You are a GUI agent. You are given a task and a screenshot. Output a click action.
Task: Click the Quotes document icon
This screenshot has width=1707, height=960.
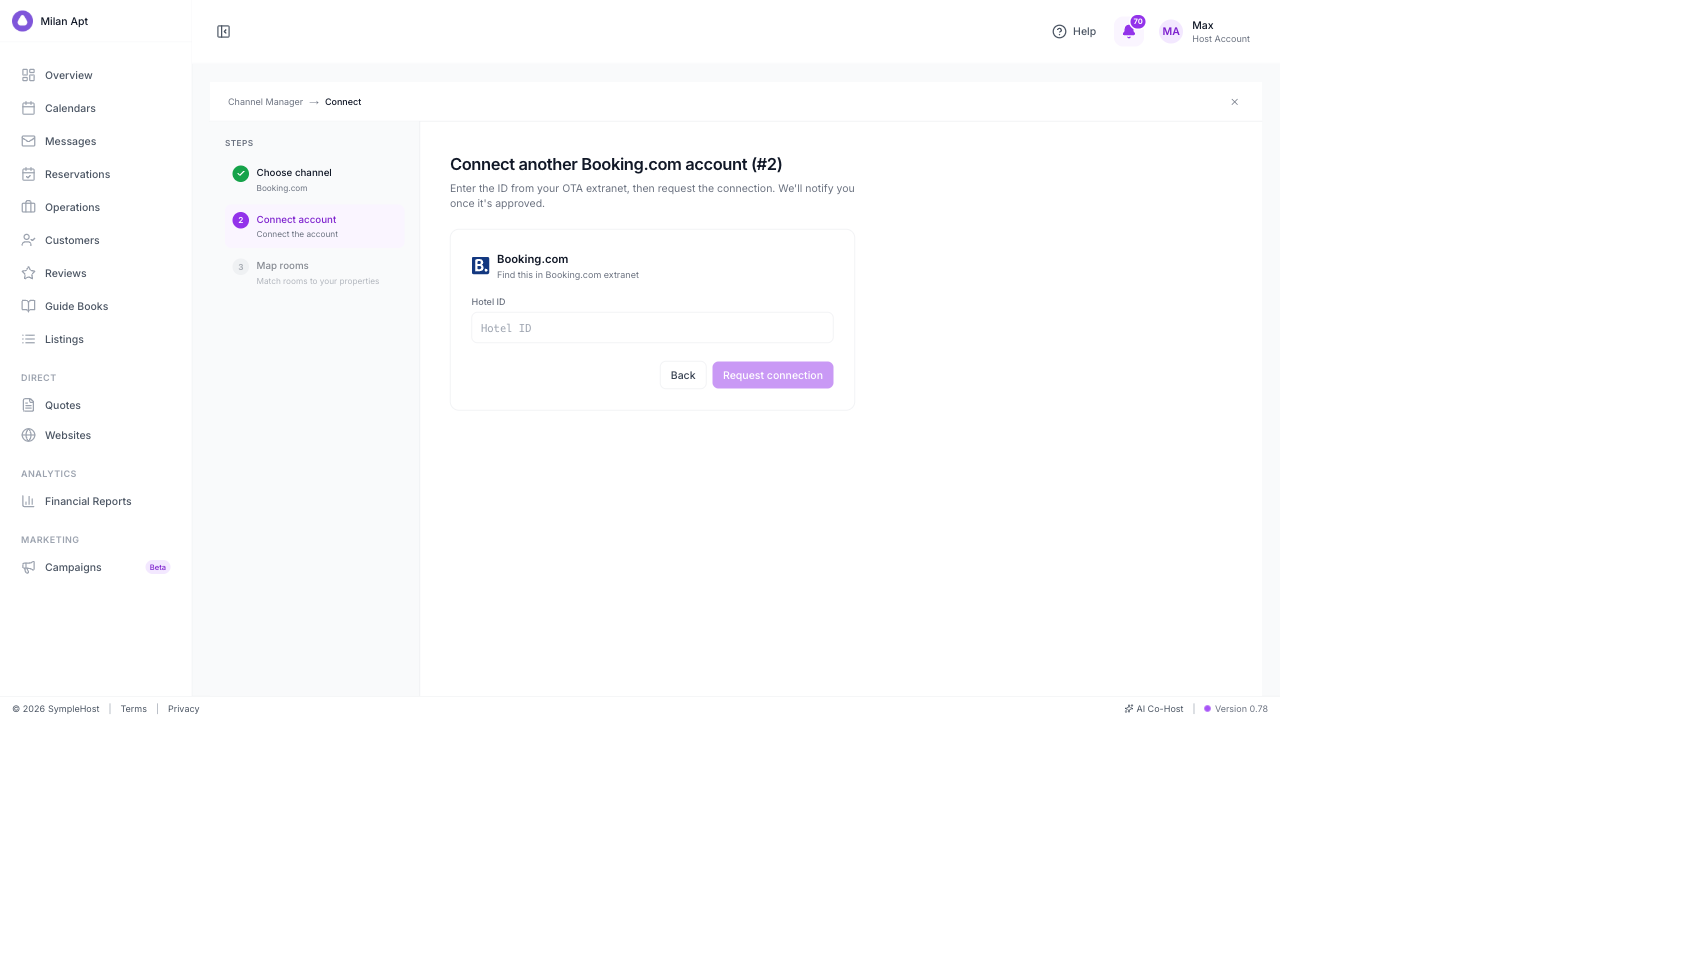(28, 405)
